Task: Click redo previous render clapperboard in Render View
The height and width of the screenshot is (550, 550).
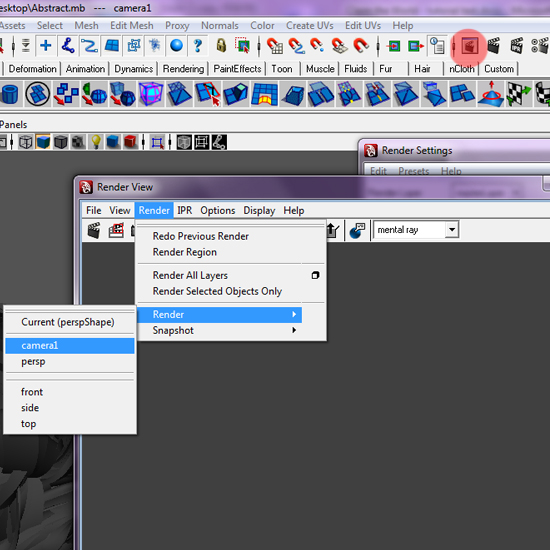Action: [x=94, y=230]
